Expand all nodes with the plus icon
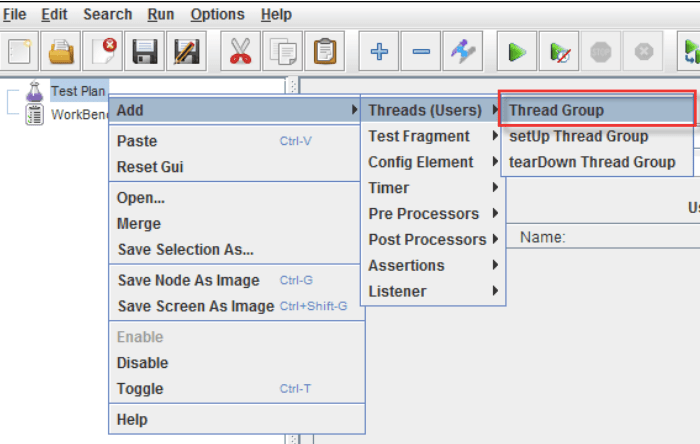Screen dimensions: 700x444 tap(379, 51)
